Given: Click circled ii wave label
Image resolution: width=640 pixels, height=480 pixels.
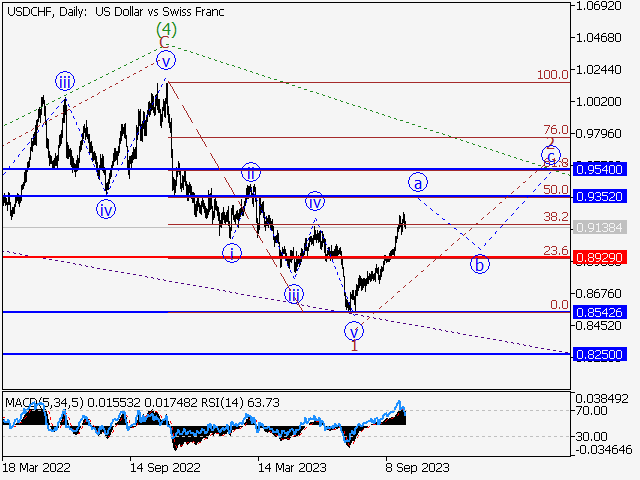Looking at the screenshot, I should (x=251, y=172).
